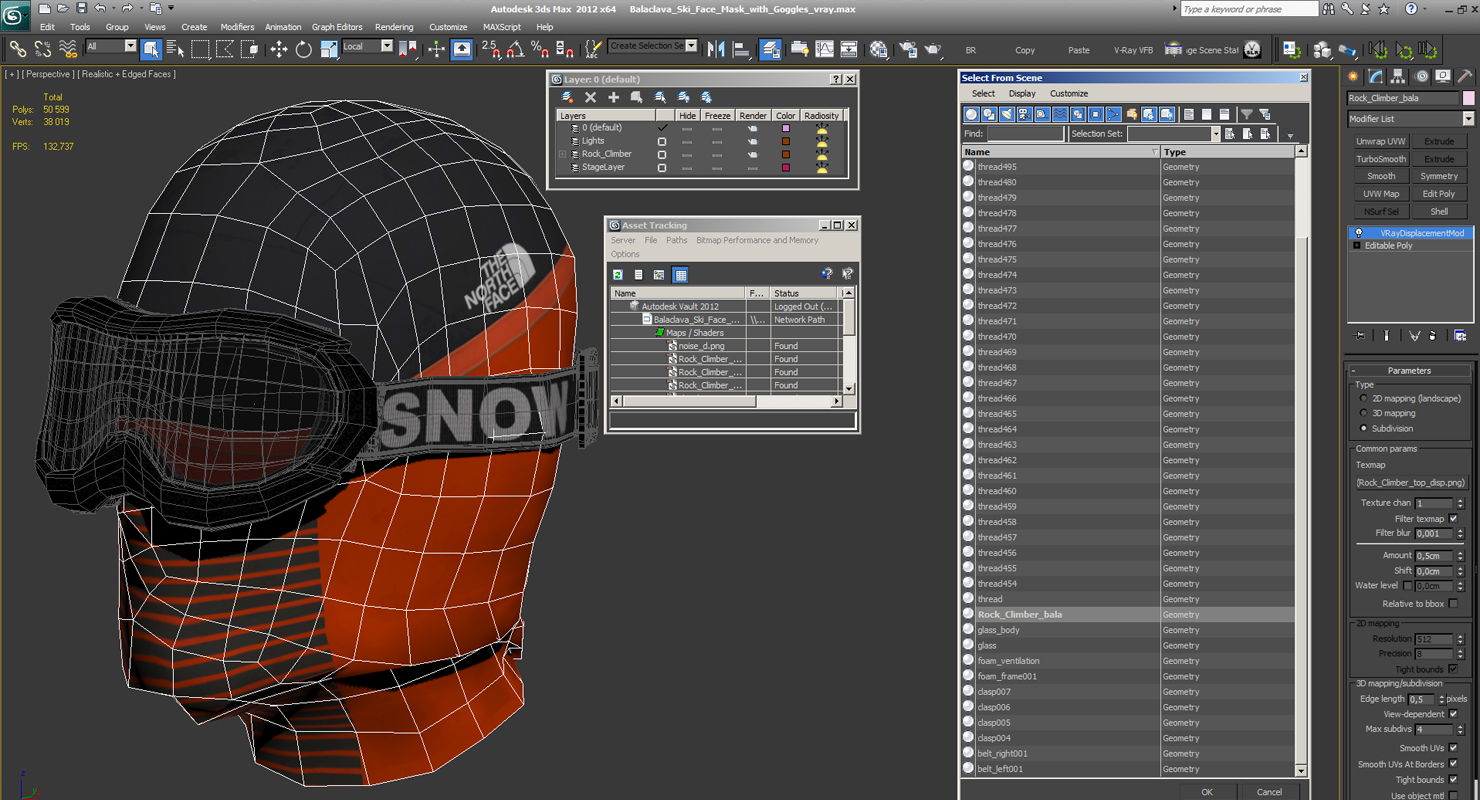Enable the Water level checkbox

(1407, 585)
